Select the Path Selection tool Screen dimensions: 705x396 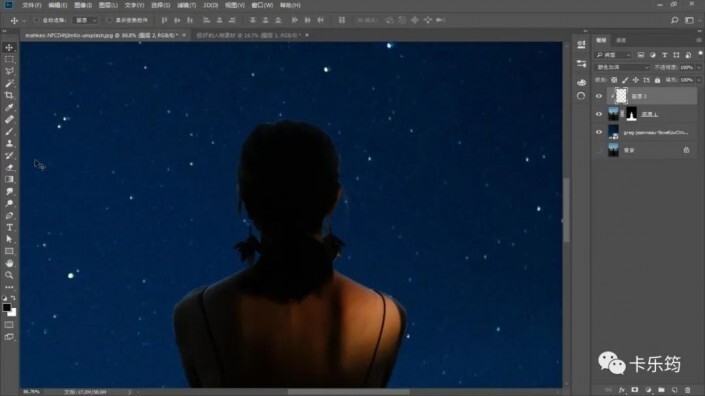point(9,239)
